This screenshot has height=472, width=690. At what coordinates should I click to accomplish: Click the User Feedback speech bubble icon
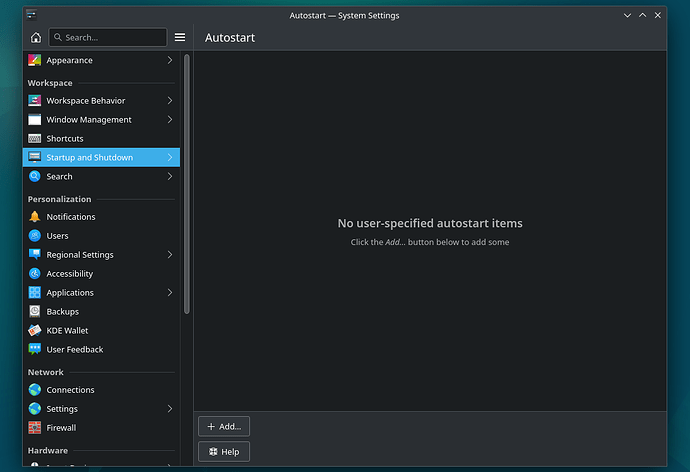[34, 349]
